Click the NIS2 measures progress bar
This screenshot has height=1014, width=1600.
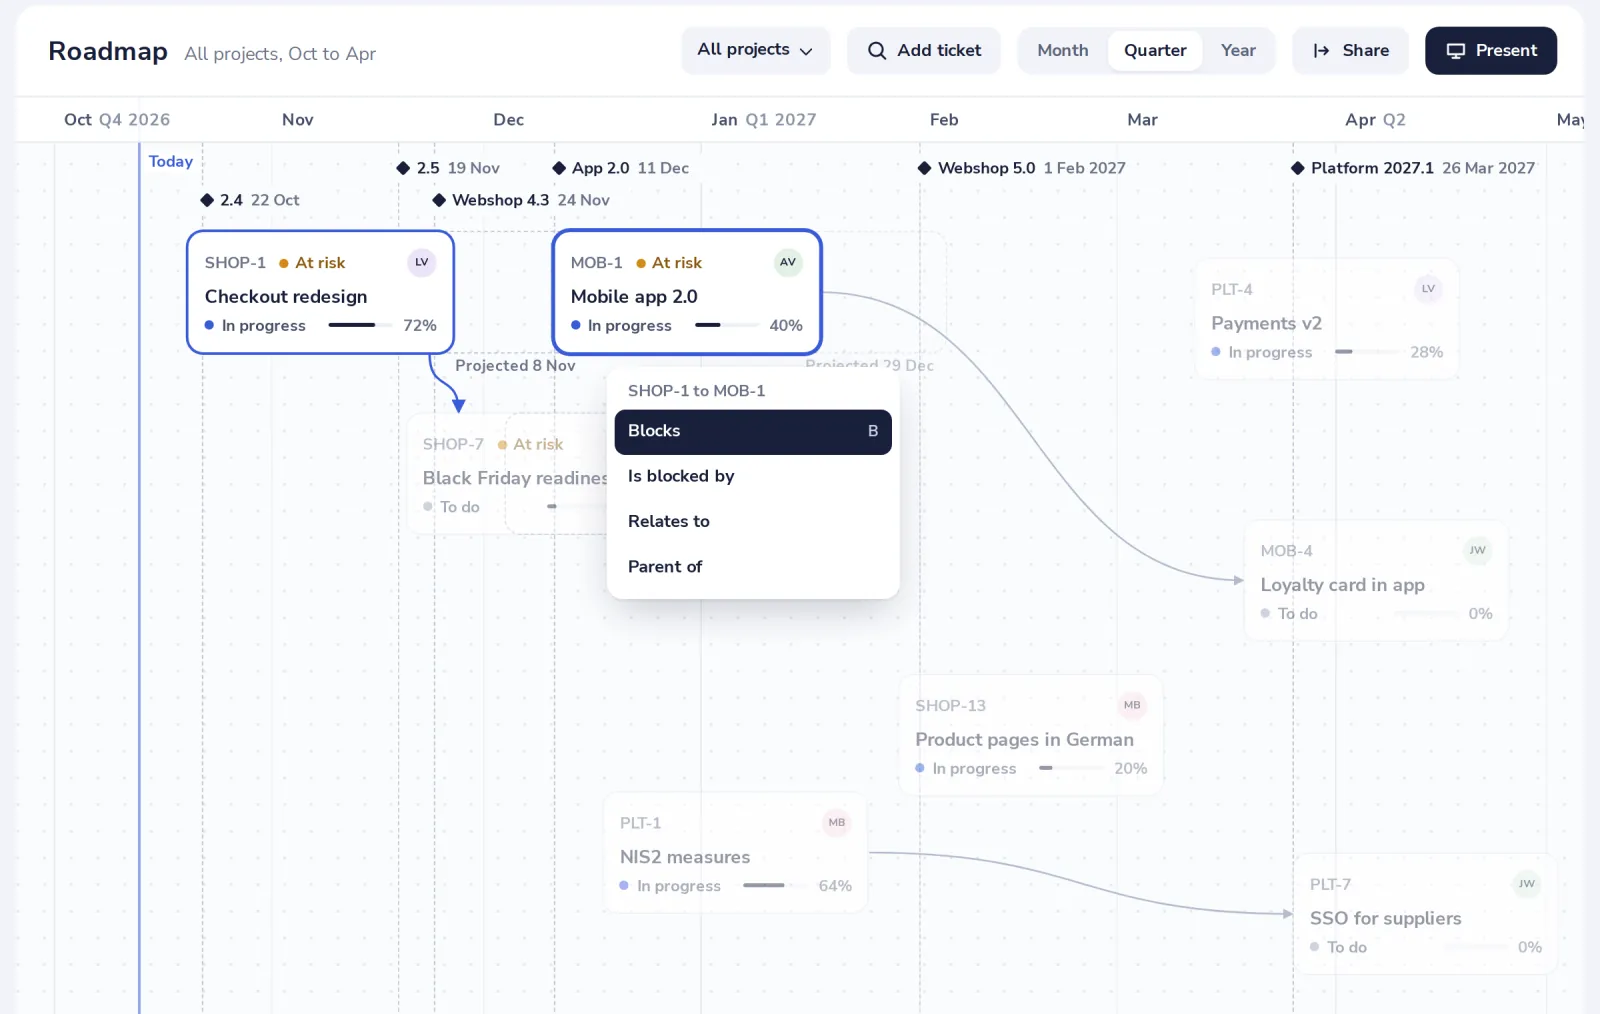[775, 885]
